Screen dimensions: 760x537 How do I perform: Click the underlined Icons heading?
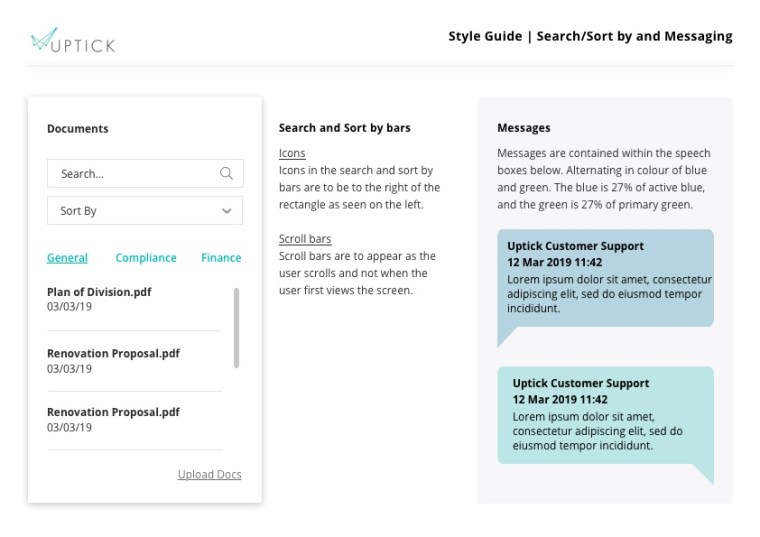tap(292, 153)
